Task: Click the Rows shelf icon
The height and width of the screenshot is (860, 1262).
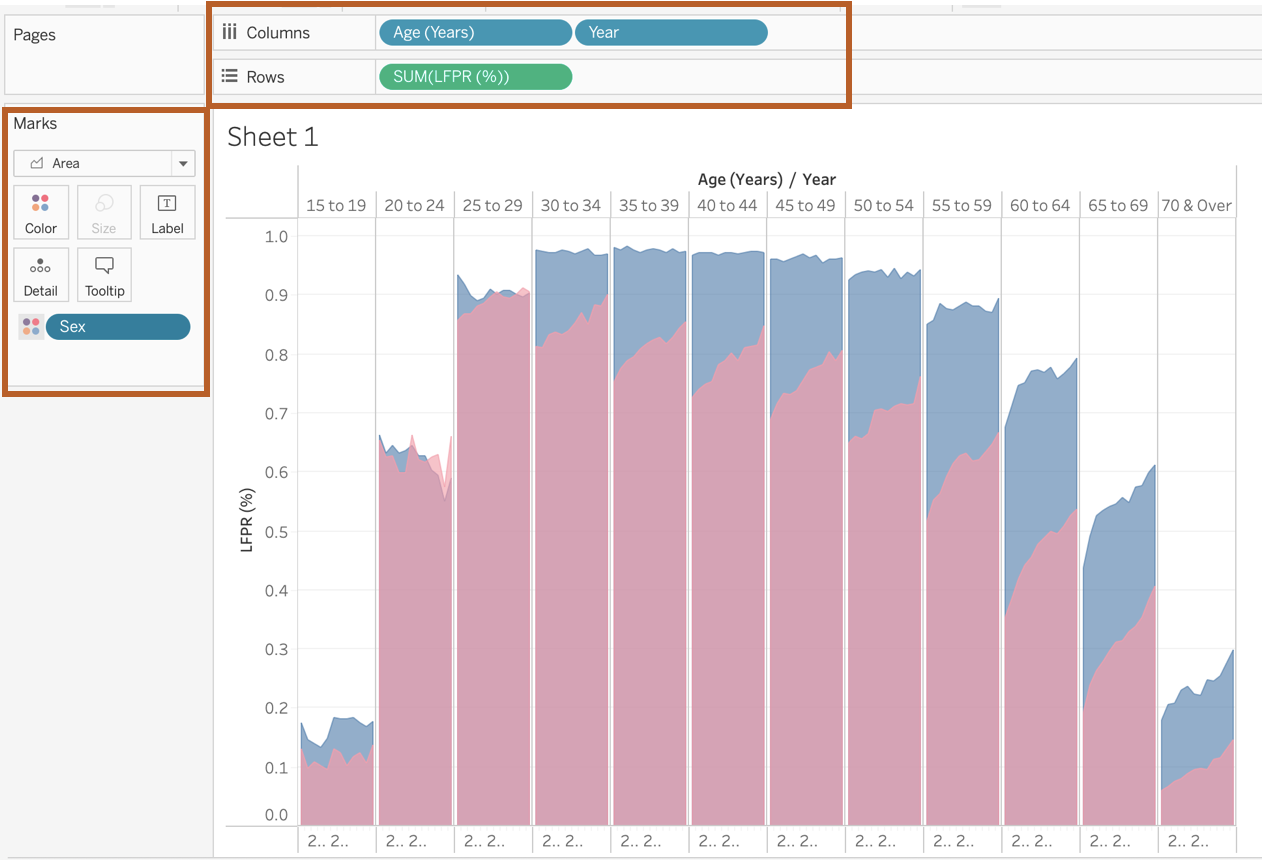Action: point(229,77)
